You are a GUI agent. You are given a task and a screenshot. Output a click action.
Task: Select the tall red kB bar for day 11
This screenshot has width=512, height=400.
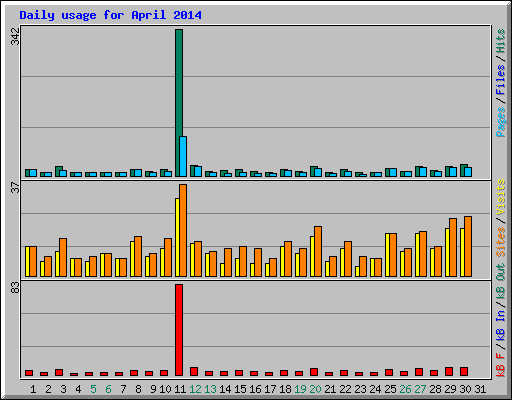click(x=179, y=330)
